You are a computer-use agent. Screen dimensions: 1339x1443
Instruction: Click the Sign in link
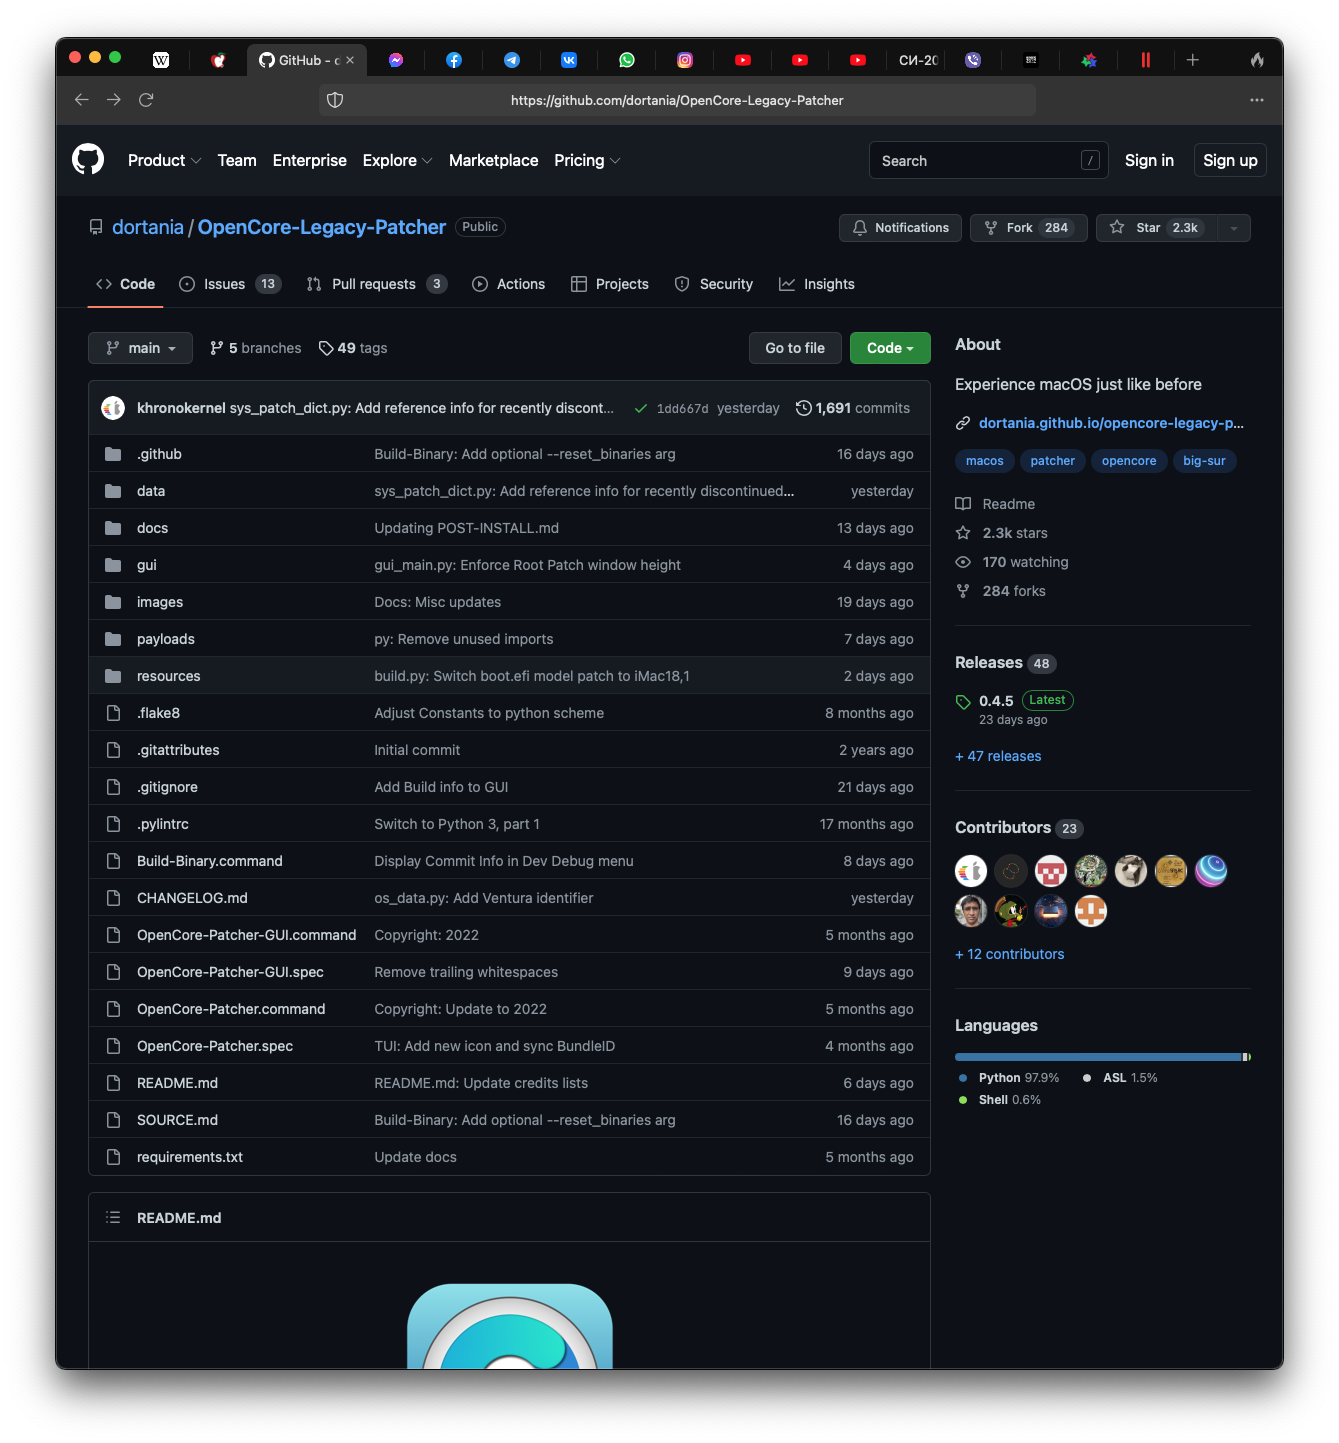[1149, 160]
